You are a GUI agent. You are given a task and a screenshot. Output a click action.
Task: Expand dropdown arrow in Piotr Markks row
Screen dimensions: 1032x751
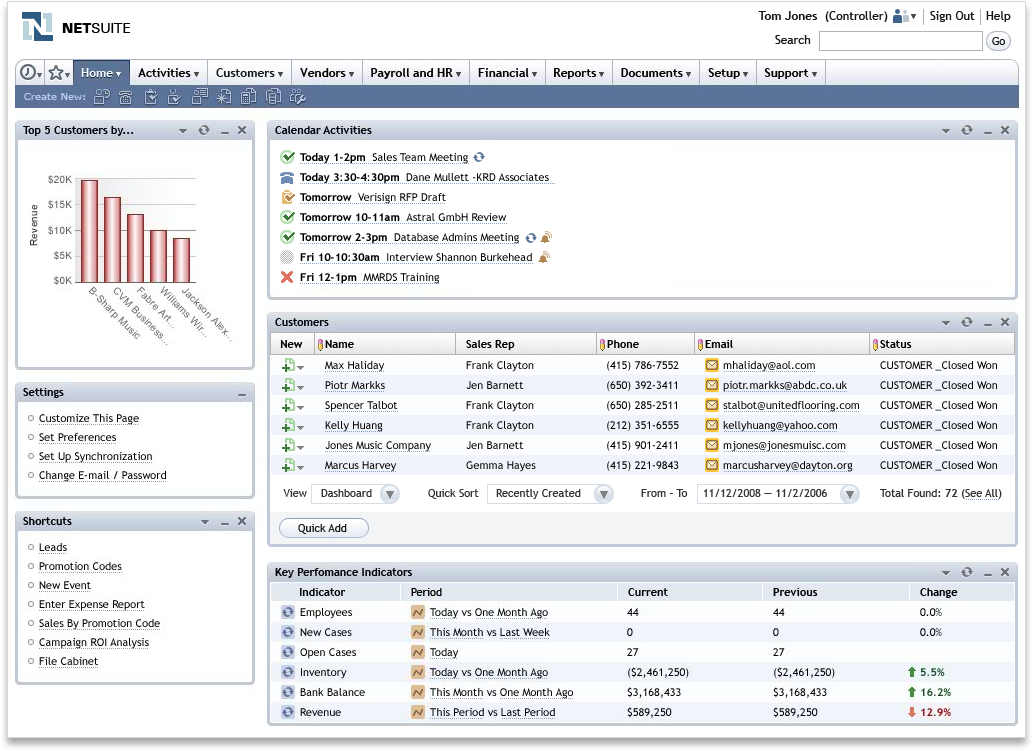(x=301, y=388)
